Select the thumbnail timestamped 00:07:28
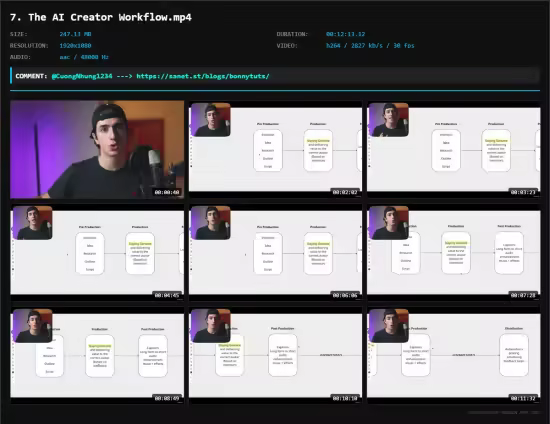The height and width of the screenshot is (424, 550). click(454, 253)
